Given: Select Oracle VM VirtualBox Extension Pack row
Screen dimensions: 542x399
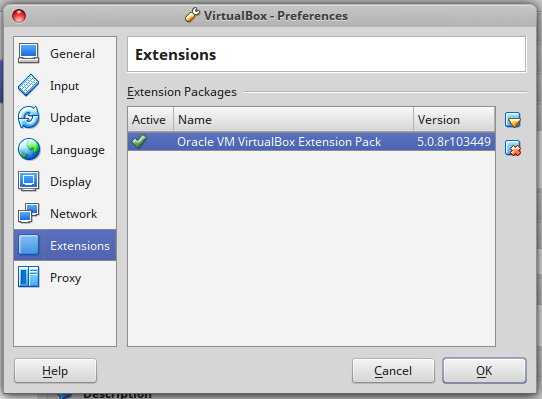Looking at the screenshot, I should click(x=311, y=141).
